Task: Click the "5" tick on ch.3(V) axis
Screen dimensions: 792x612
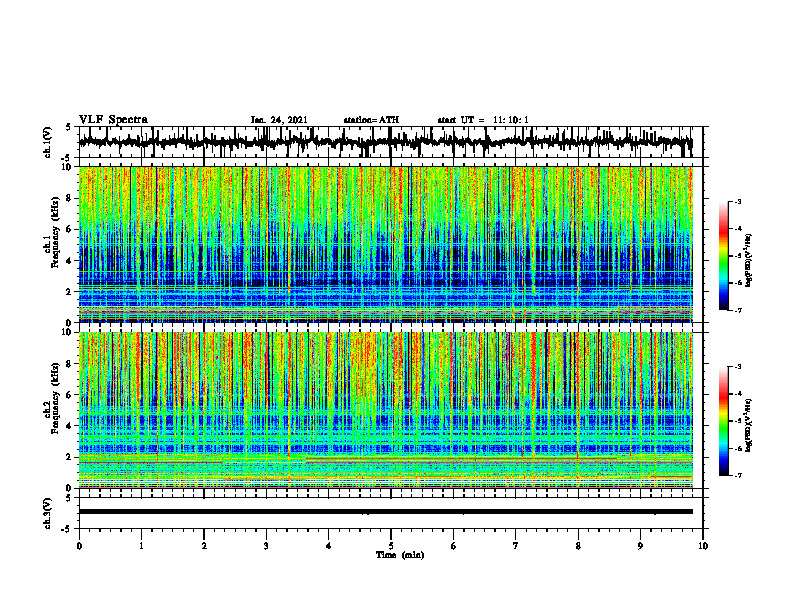Action: (69, 498)
